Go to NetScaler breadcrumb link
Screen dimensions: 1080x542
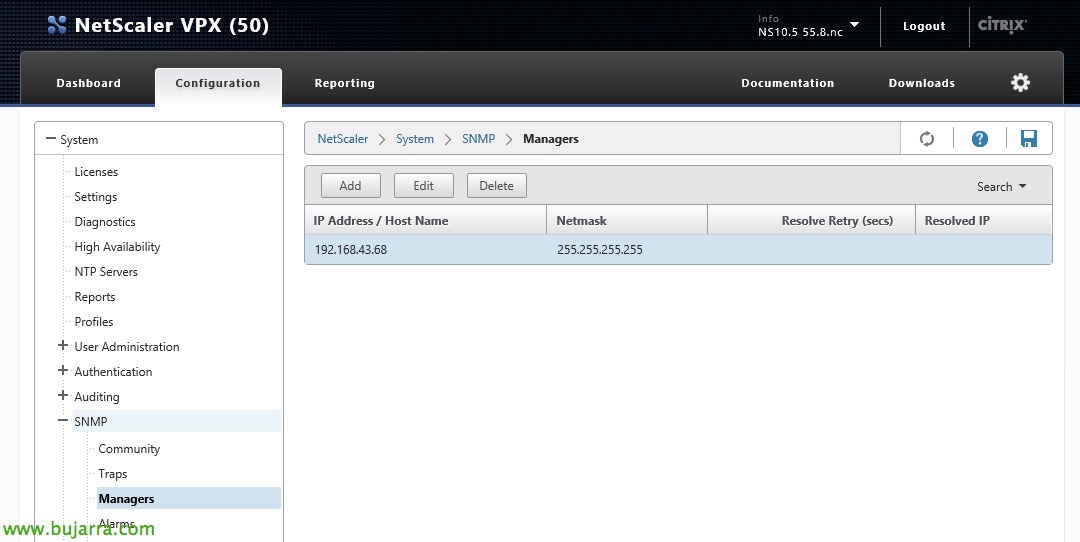point(342,138)
